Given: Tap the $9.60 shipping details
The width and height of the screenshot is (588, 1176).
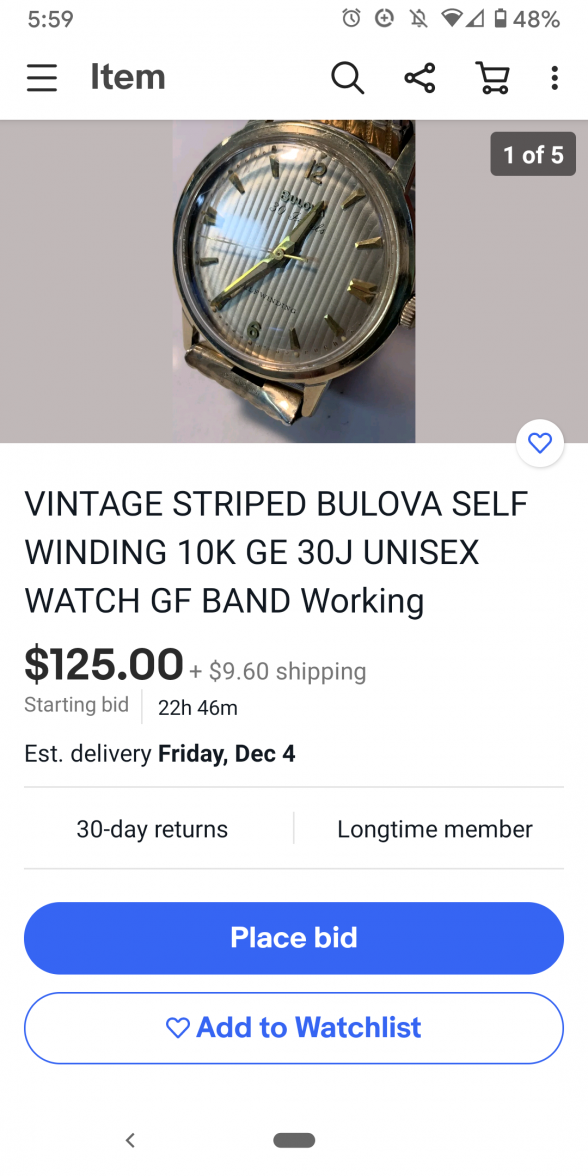Looking at the screenshot, I should click(278, 671).
